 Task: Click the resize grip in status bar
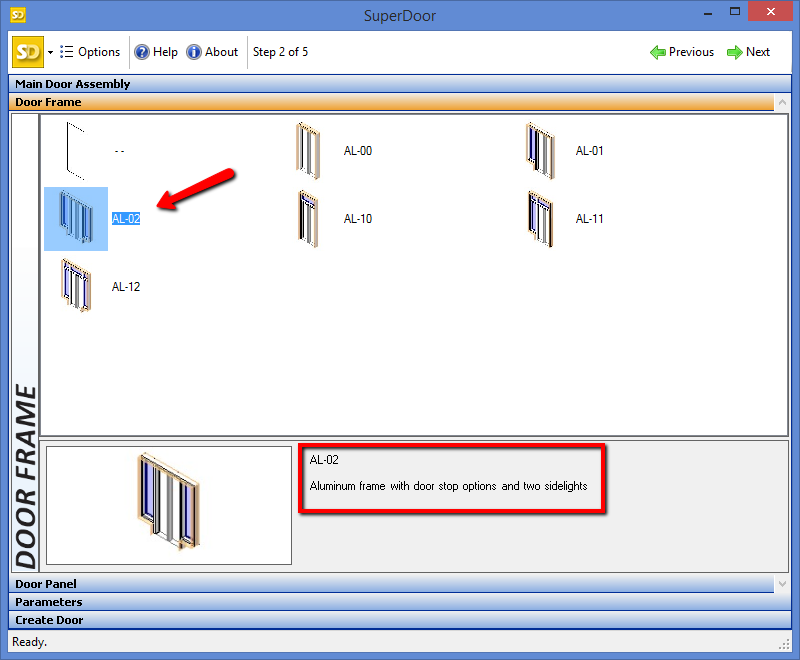coord(784,645)
